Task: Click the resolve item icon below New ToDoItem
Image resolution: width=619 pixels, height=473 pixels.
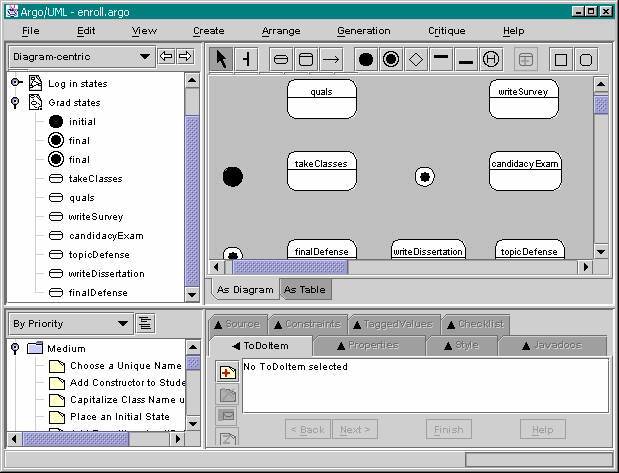Action: (x=228, y=394)
